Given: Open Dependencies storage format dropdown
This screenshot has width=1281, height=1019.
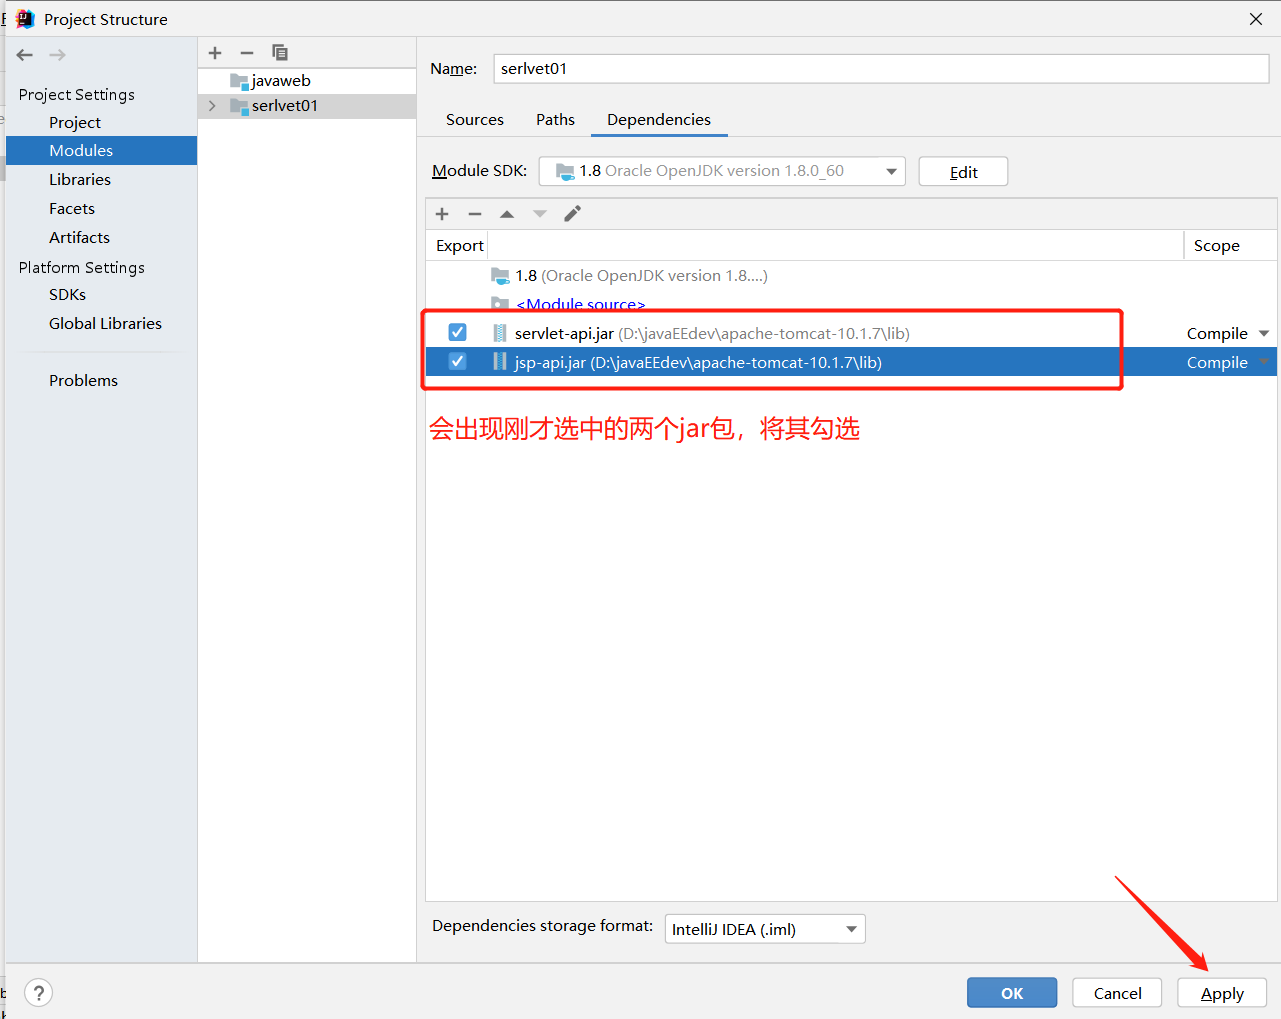Looking at the screenshot, I should point(765,929).
